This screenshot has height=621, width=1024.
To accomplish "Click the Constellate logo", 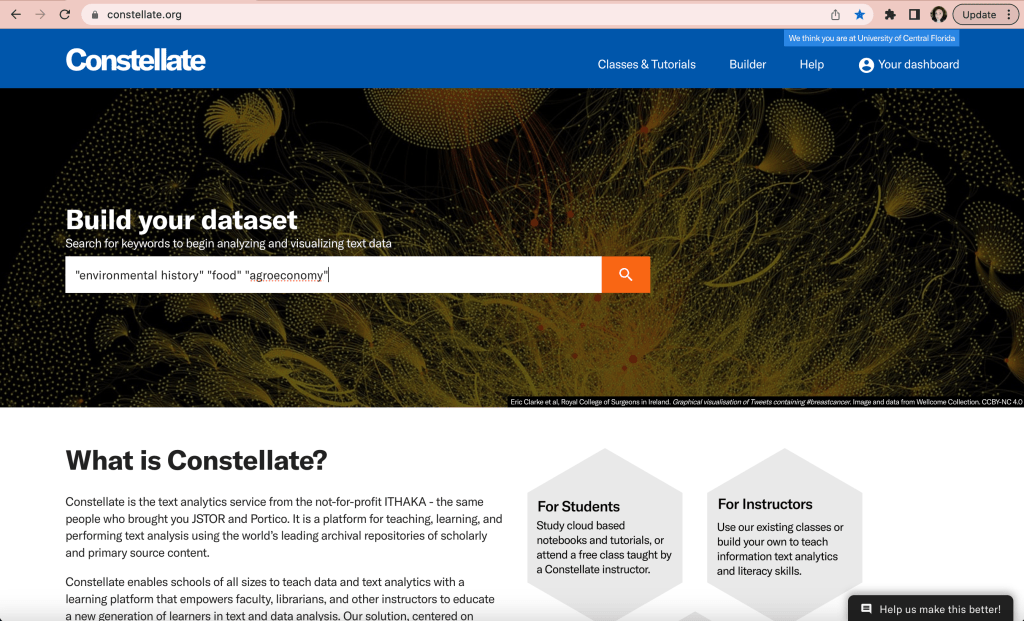I will click(136, 61).
